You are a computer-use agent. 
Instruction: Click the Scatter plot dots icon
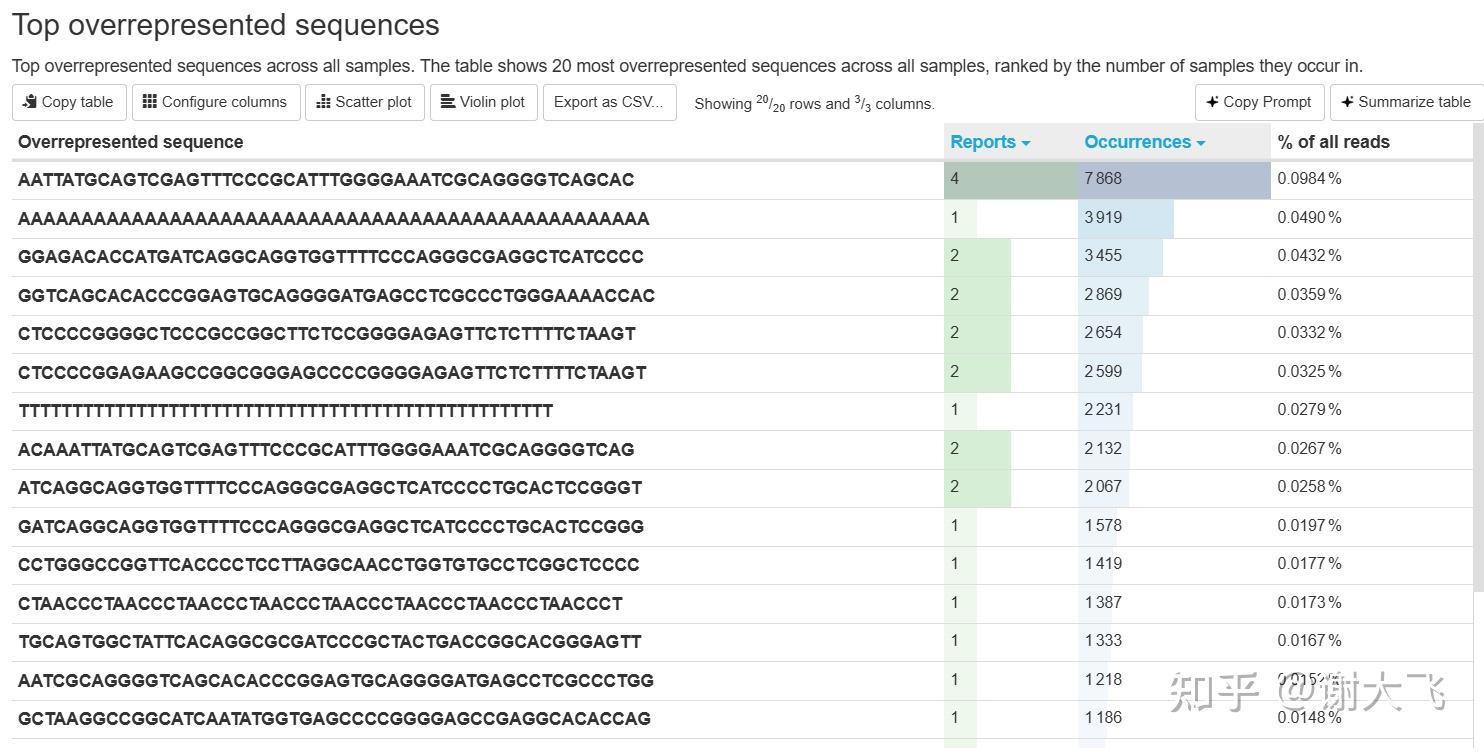pyautogui.click(x=323, y=102)
